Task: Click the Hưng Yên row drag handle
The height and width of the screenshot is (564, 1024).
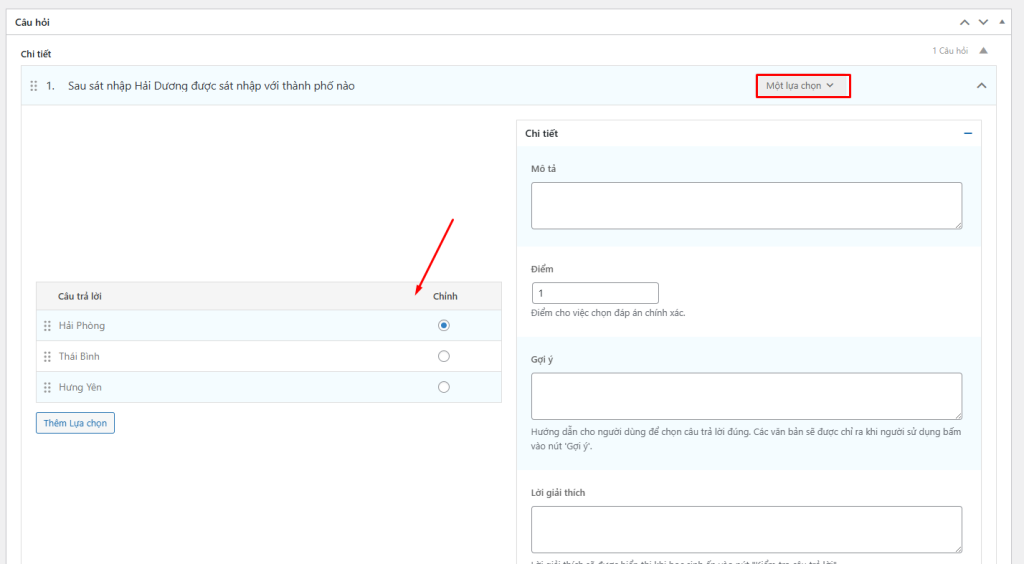Action: click(47, 388)
